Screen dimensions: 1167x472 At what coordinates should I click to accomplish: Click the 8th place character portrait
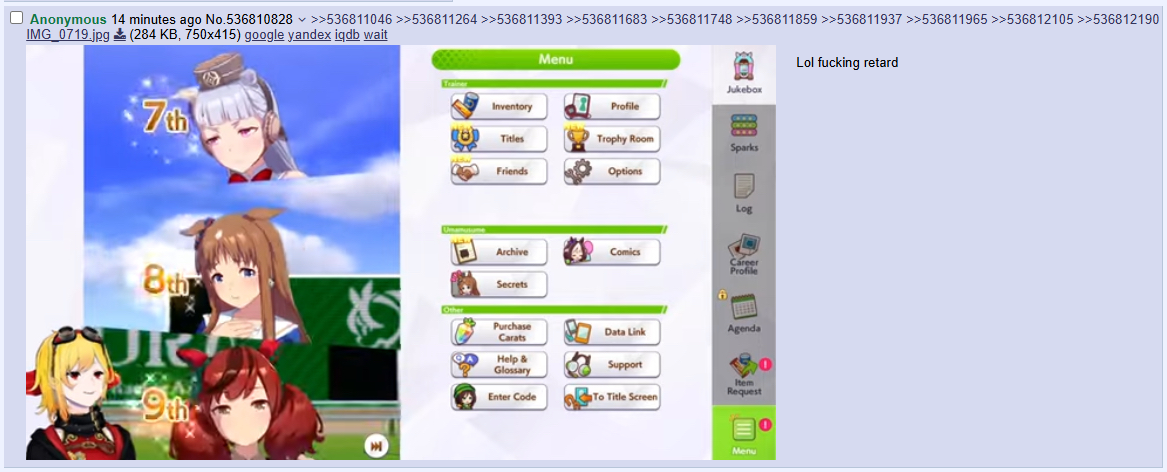pos(249,275)
